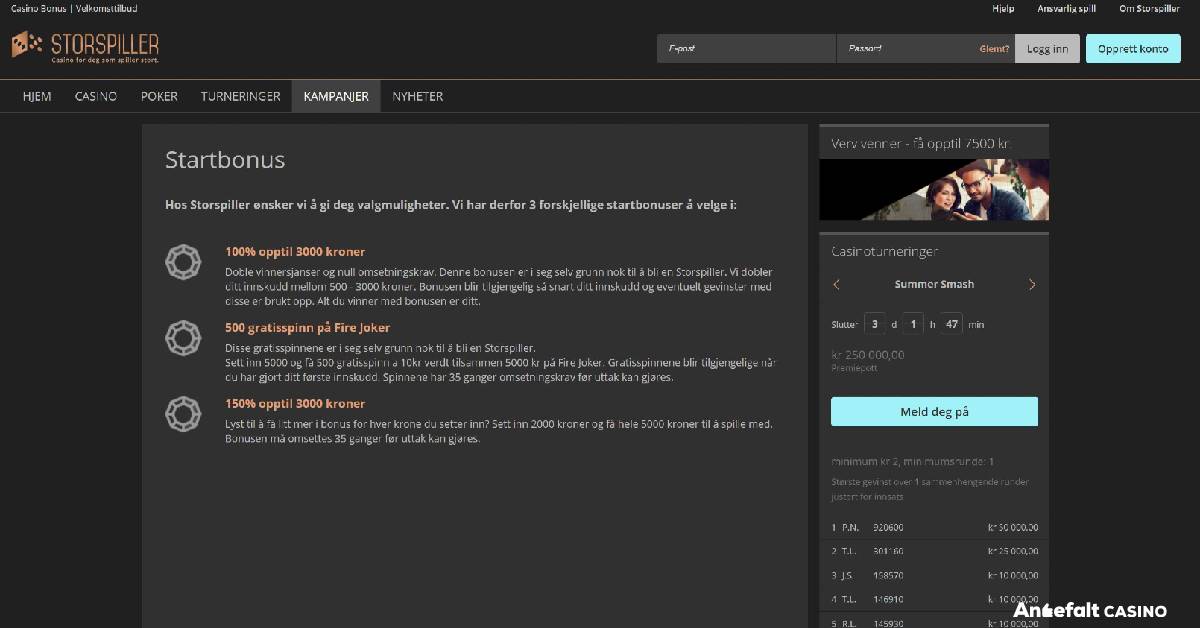Open the NYHETER tab
This screenshot has width=1200, height=628.
418,97
